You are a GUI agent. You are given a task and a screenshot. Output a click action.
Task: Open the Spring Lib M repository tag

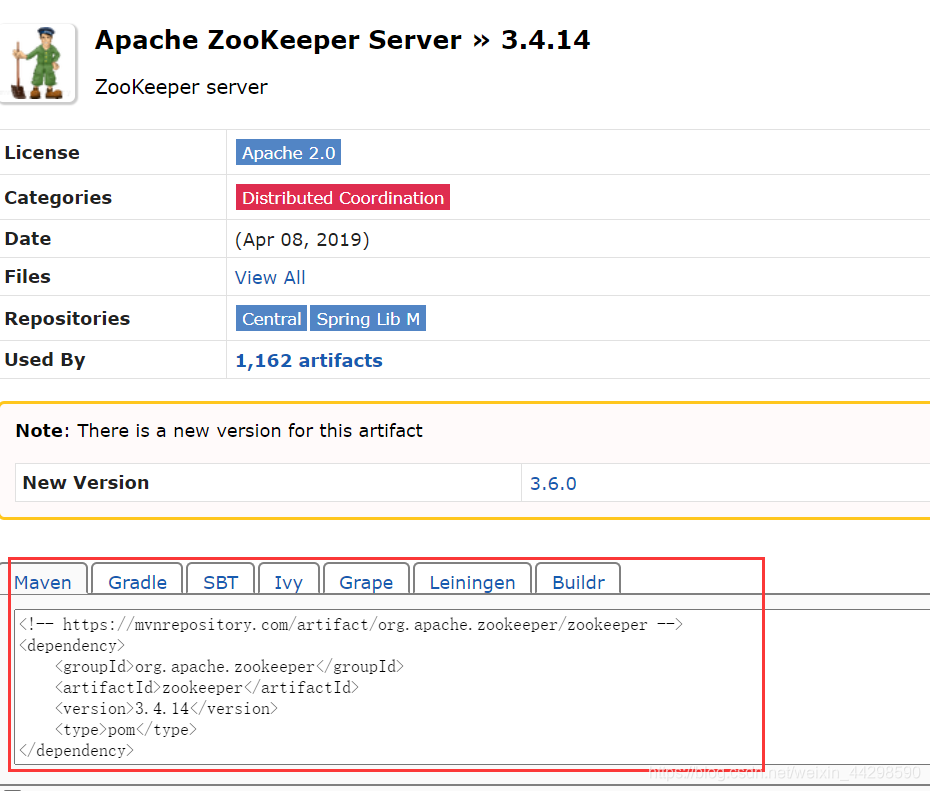click(x=368, y=318)
